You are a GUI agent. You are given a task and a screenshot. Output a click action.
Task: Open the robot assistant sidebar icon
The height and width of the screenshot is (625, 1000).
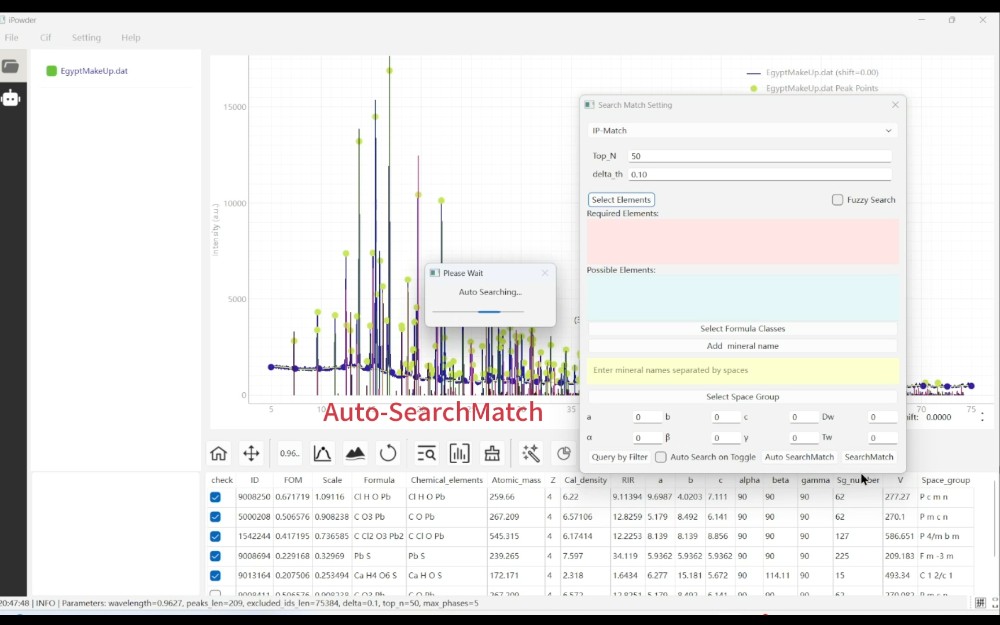point(11,98)
